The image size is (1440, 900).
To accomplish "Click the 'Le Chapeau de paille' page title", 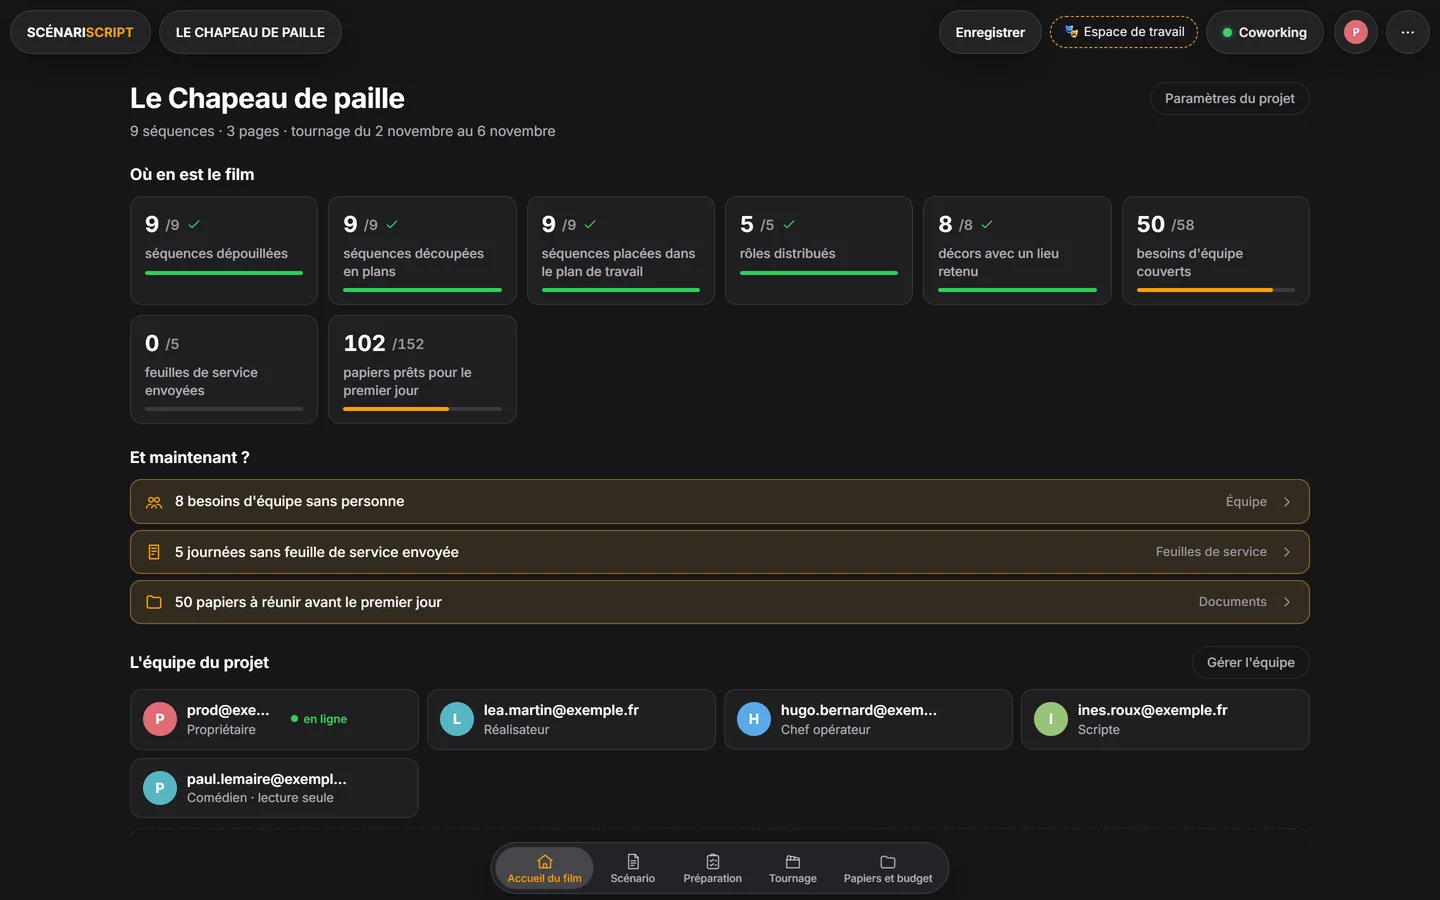I will pyautogui.click(x=267, y=98).
